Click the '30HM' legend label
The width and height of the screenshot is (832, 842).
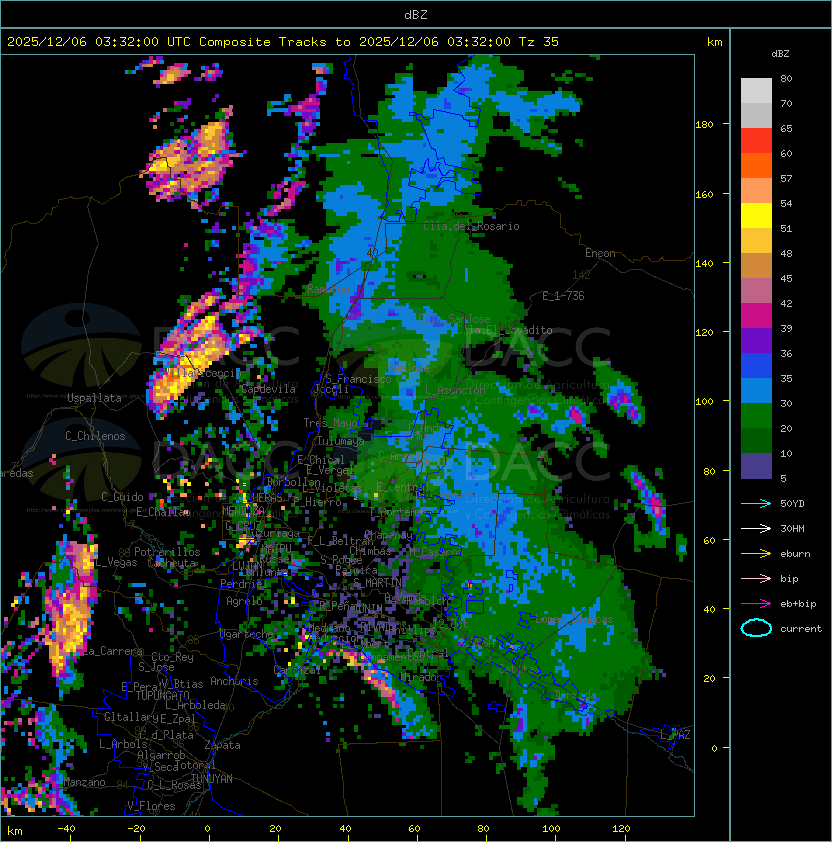[792, 528]
